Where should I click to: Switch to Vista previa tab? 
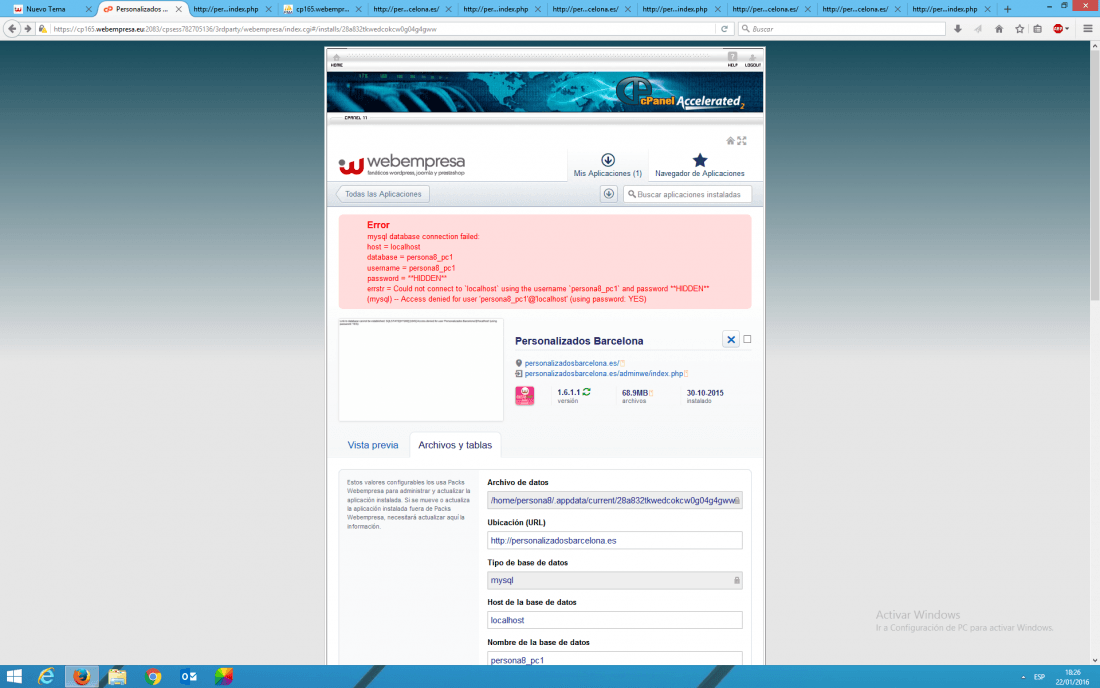tap(373, 445)
